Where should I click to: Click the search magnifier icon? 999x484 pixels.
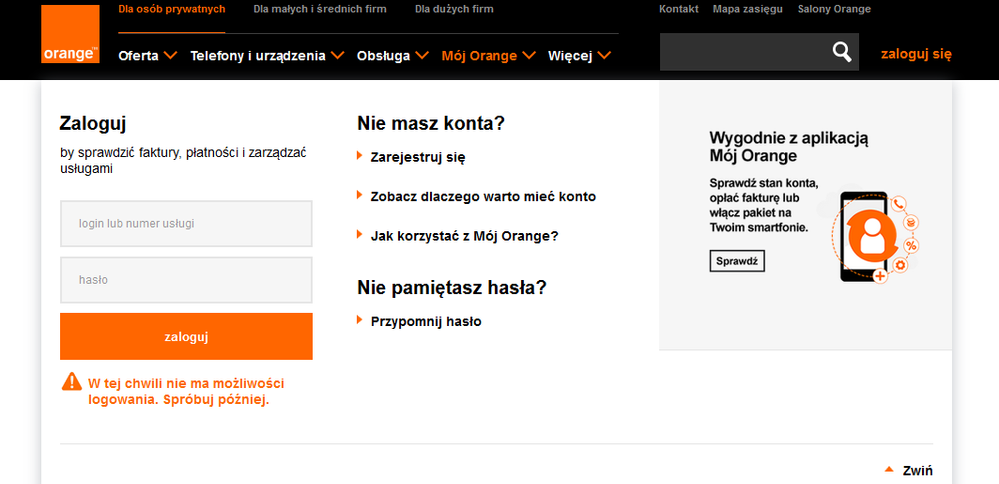[842, 52]
